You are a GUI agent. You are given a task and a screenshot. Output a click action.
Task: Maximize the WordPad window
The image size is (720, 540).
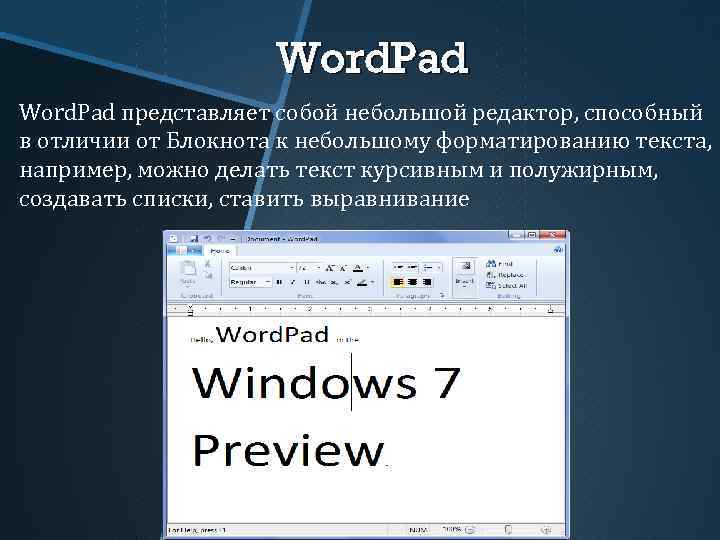[532, 235]
